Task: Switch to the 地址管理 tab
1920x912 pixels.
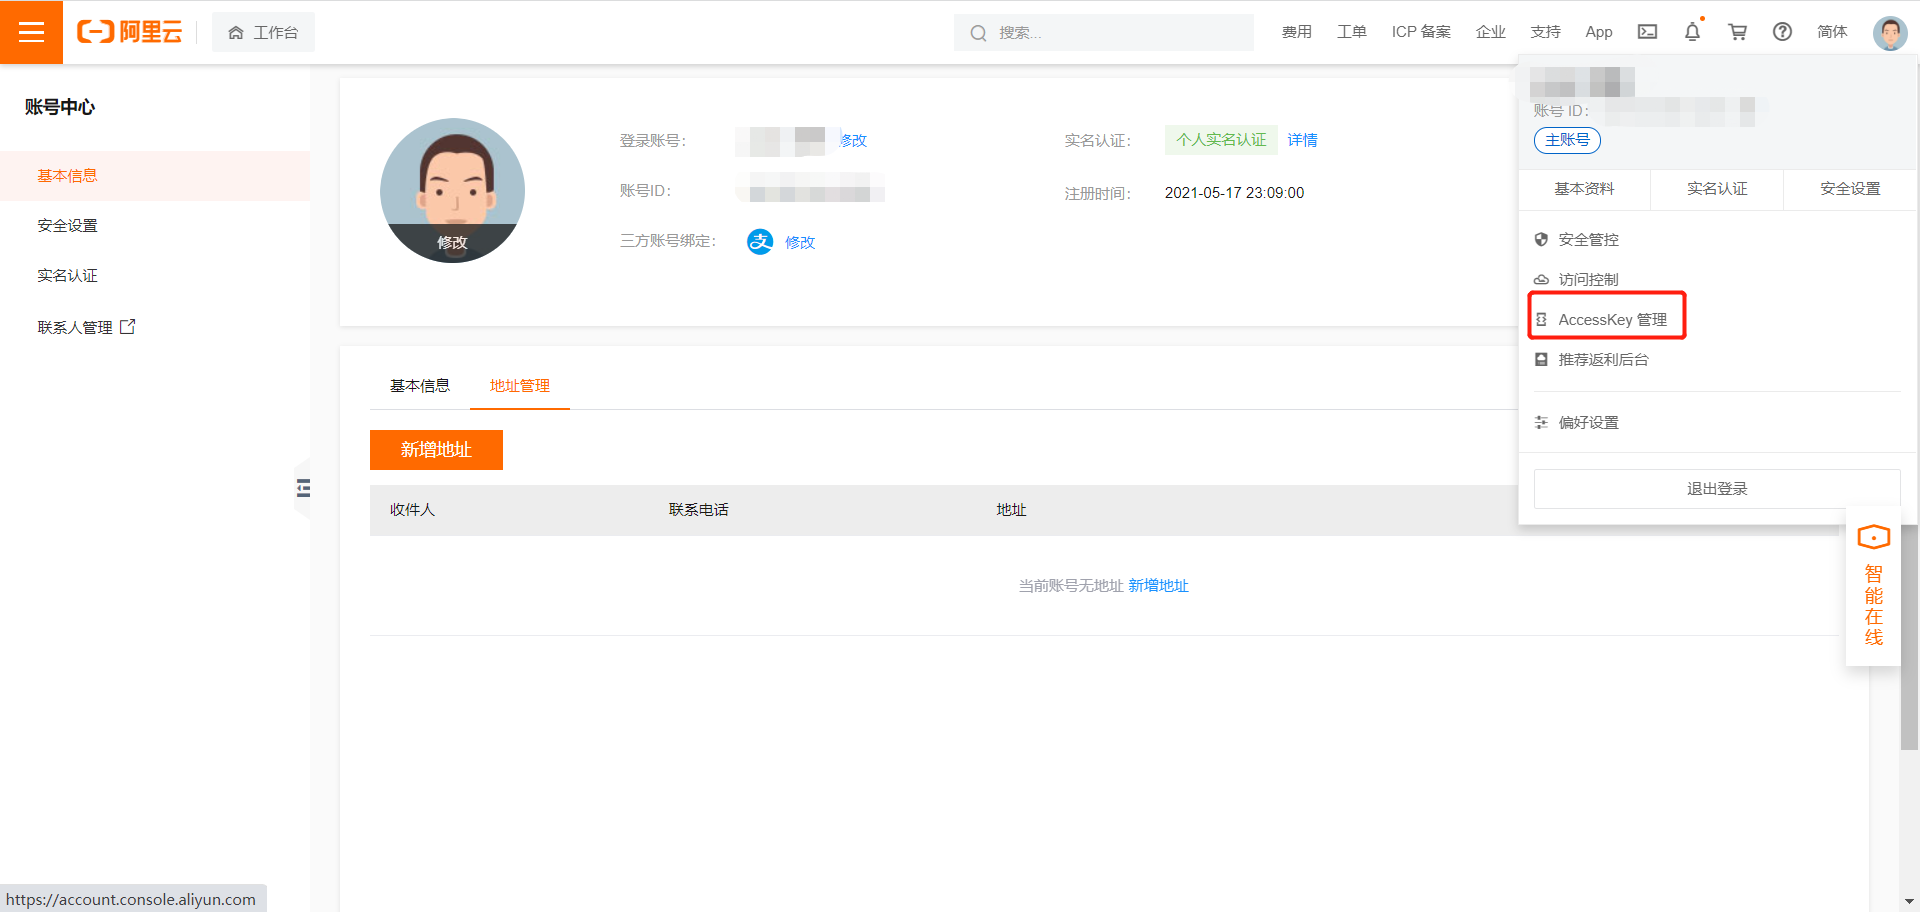Action: 519,386
